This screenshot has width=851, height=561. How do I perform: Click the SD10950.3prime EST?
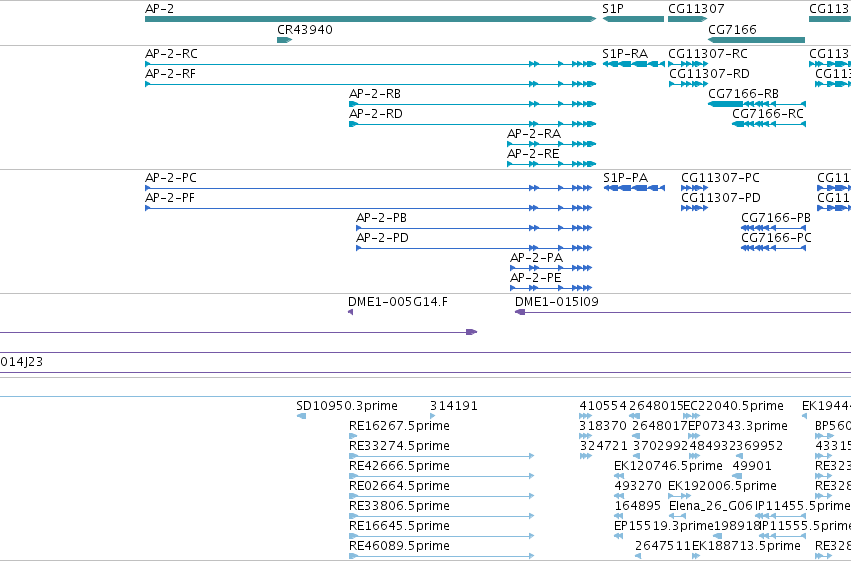(x=302, y=416)
